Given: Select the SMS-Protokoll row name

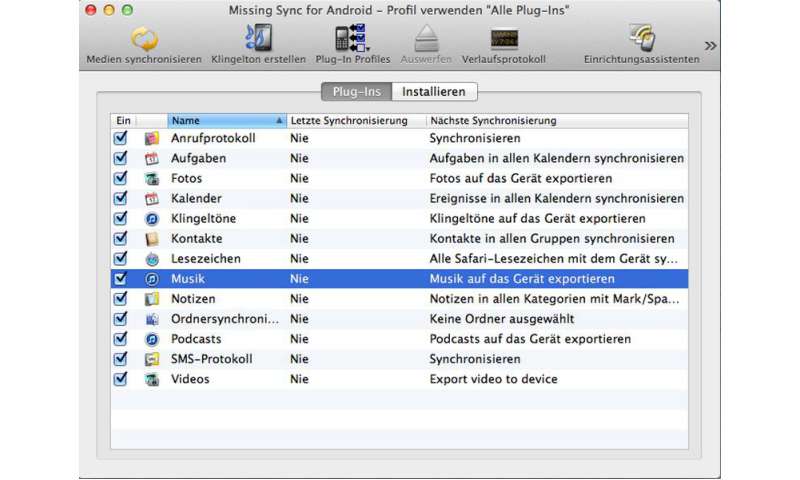Looking at the screenshot, I should coord(212,359).
